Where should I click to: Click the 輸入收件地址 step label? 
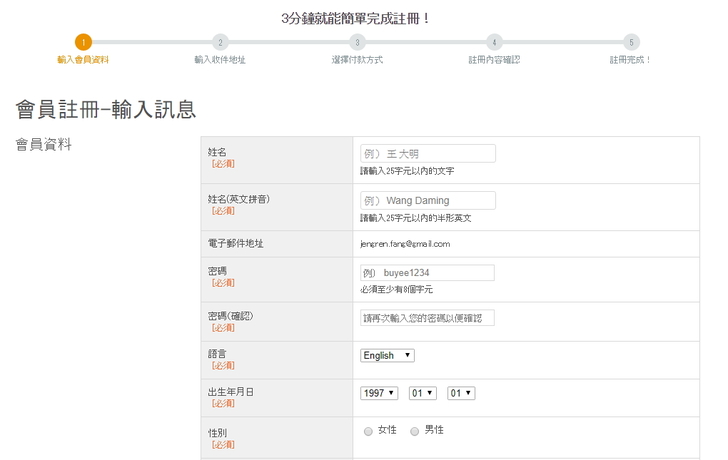pos(220,60)
